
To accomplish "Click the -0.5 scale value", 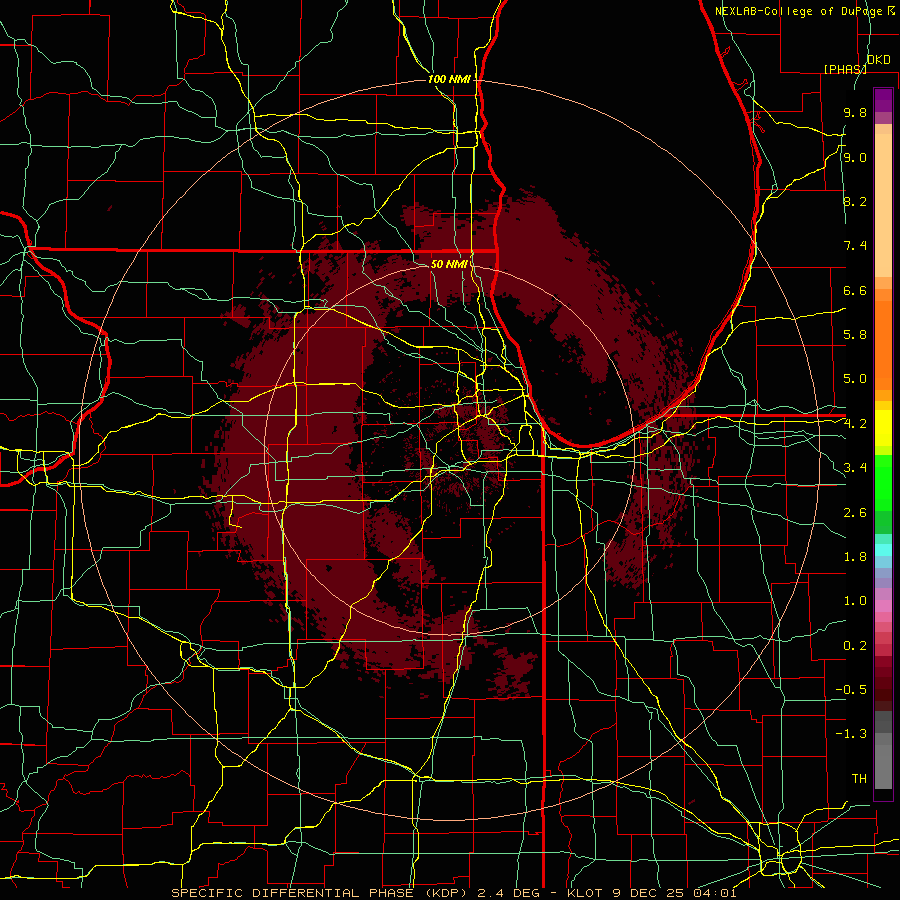I will click(x=851, y=689).
